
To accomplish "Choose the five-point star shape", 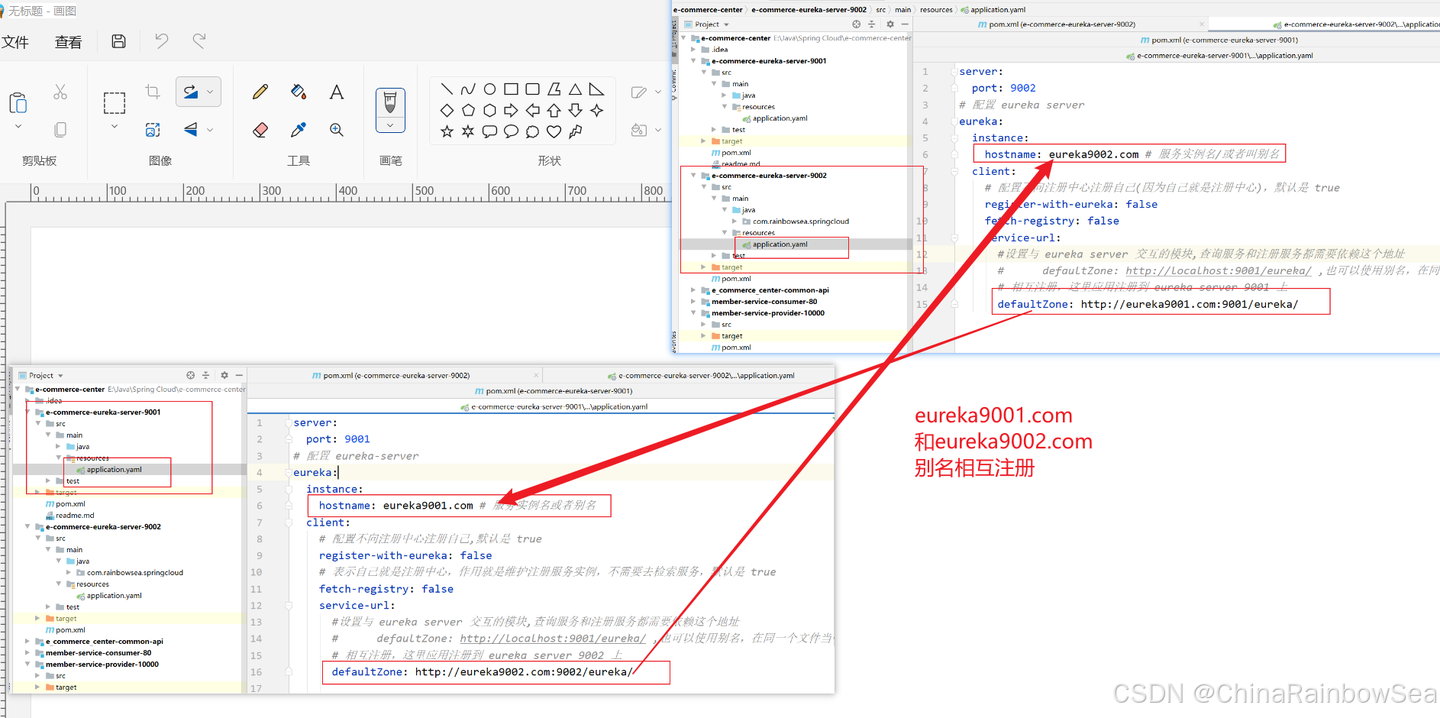I will click(447, 131).
